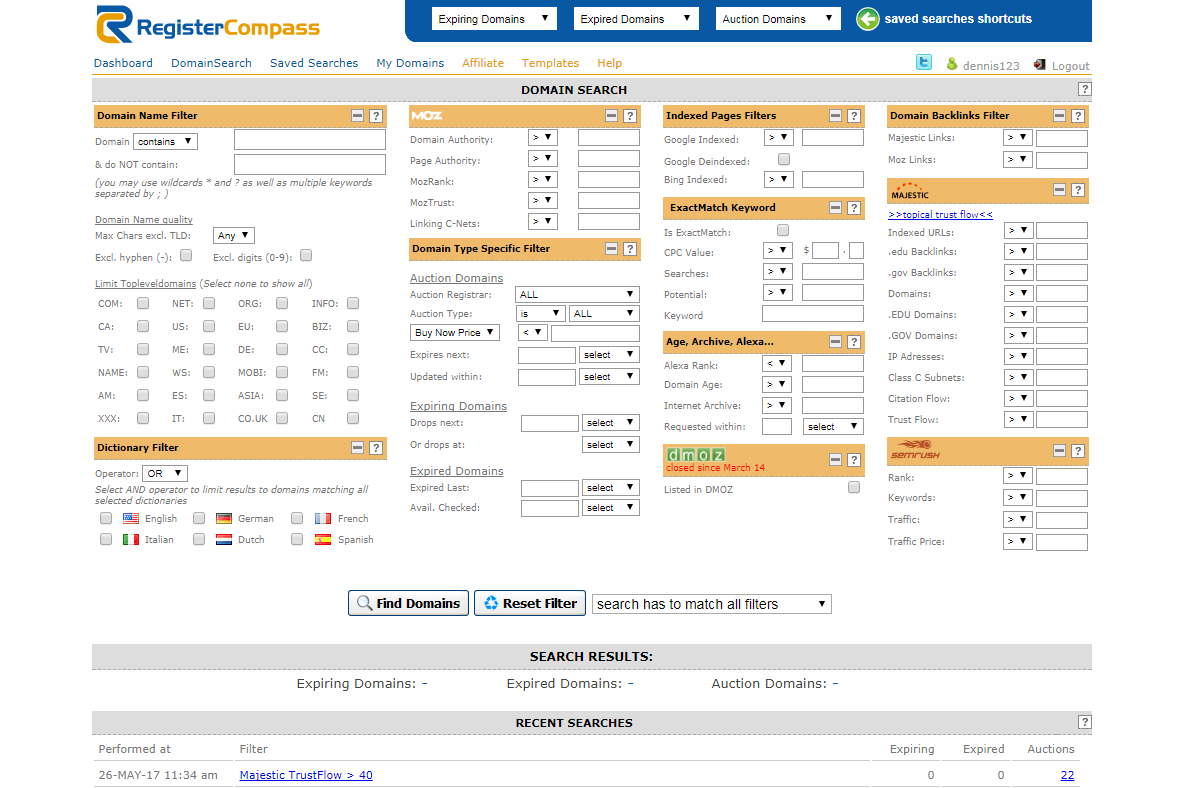Click the green saved searches arrow icon
The width and height of the screenshot is (1202, 788).
tap(868, 19)
